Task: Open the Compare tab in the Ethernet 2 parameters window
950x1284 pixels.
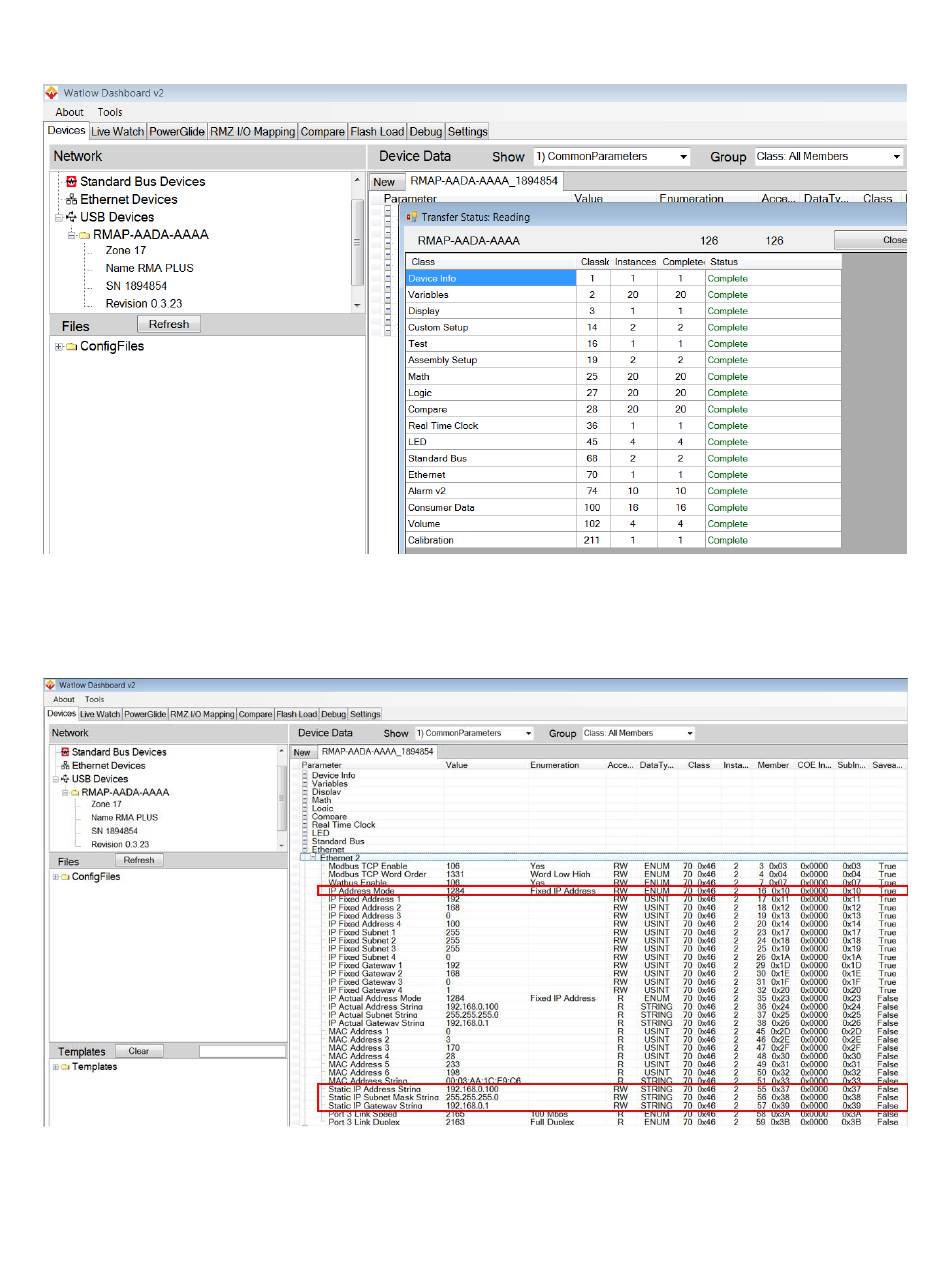Action: pos(256,714)
